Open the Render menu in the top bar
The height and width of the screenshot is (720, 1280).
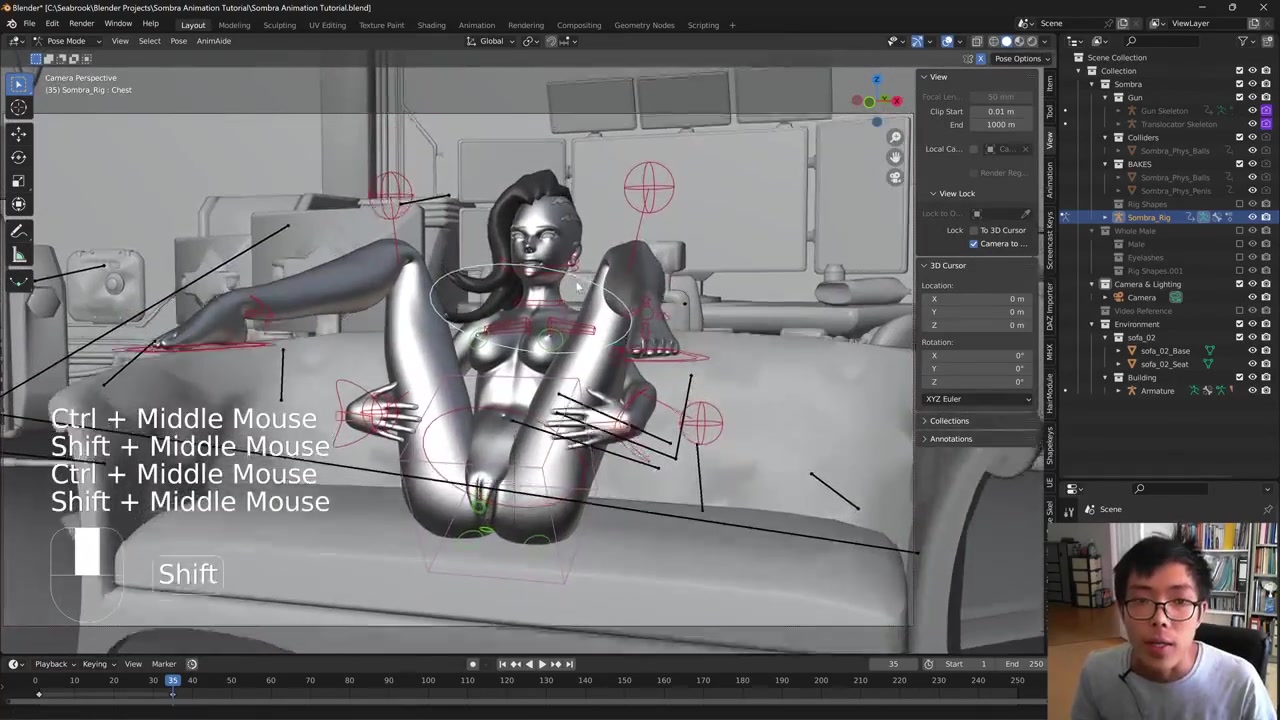pos(81,23)
